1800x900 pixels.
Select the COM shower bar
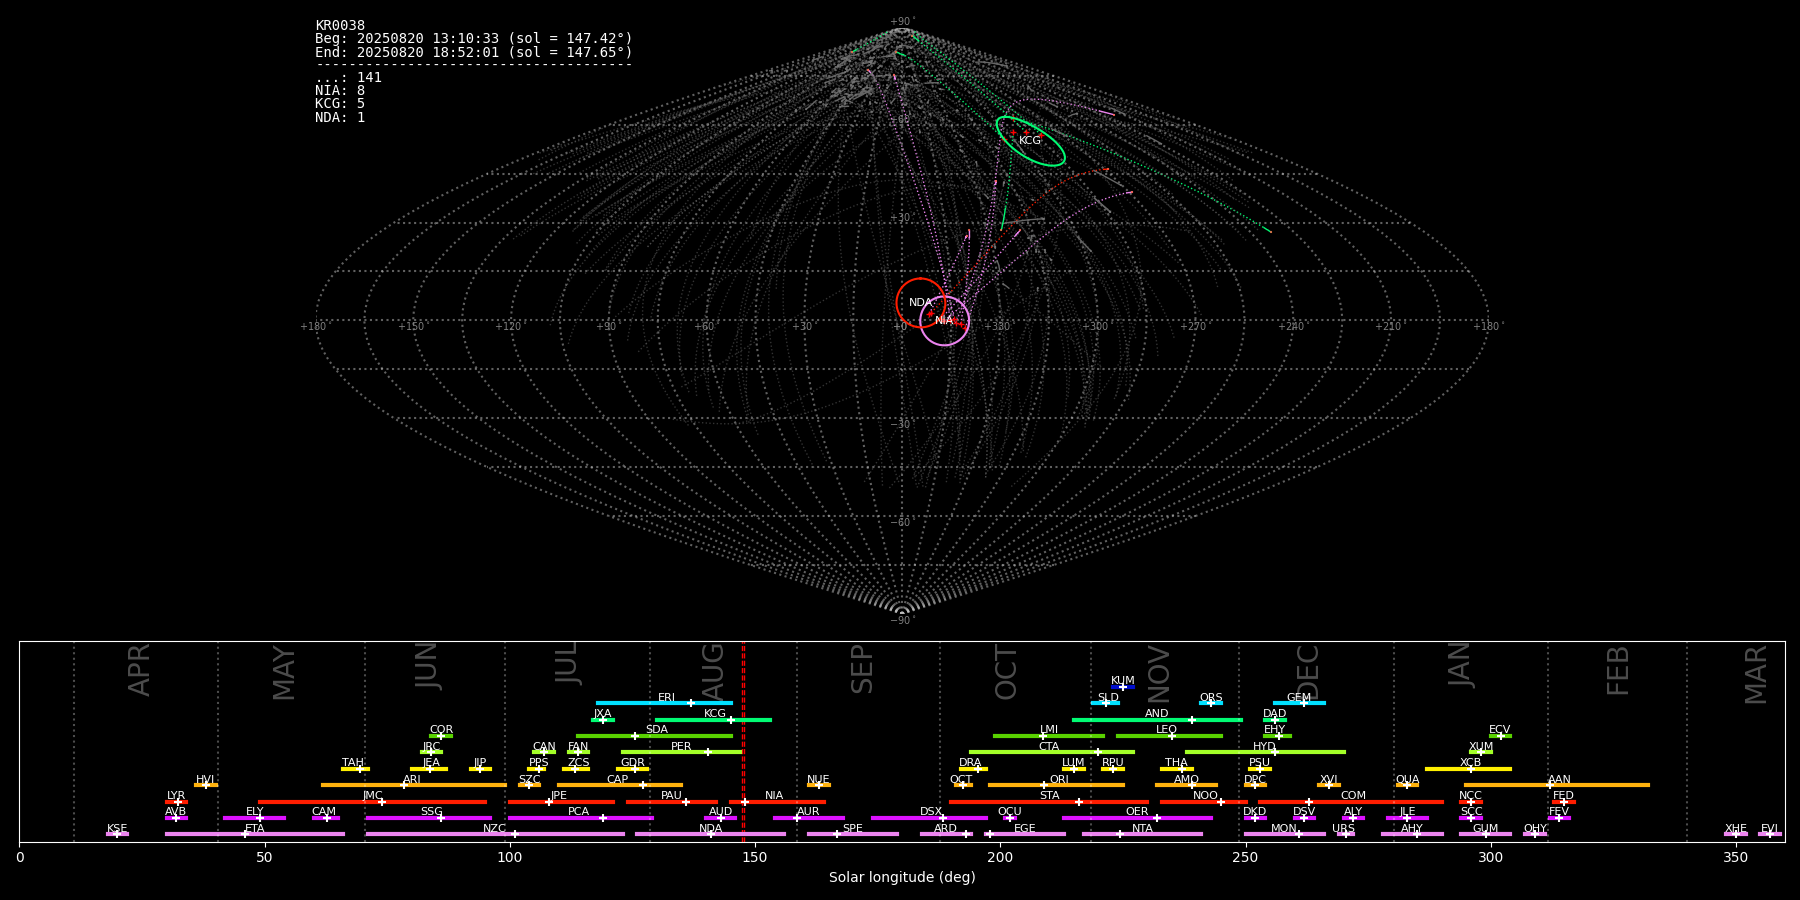[1351, 801]
